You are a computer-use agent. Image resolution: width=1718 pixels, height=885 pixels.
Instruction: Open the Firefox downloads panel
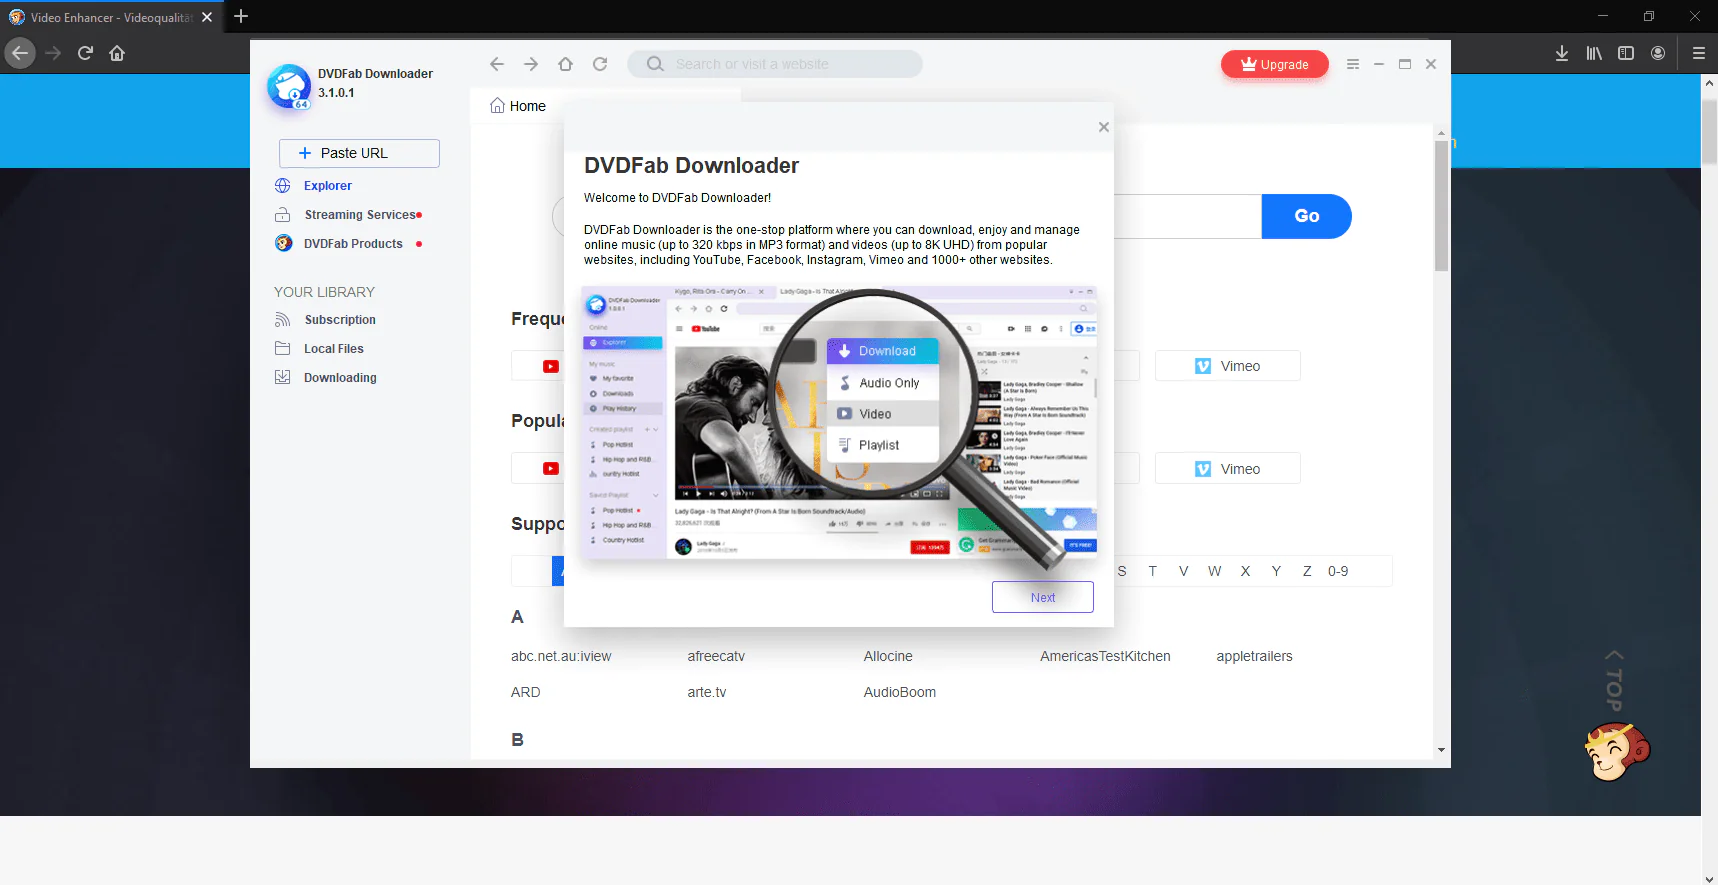pos(1562,53)
